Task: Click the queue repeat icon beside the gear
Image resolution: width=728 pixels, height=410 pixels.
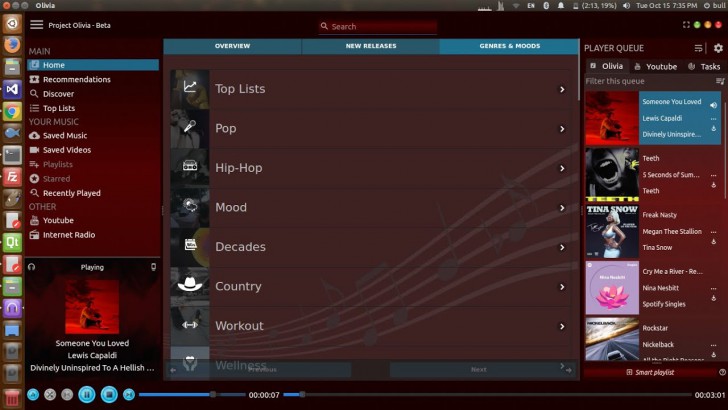Action: coord(698,48)
